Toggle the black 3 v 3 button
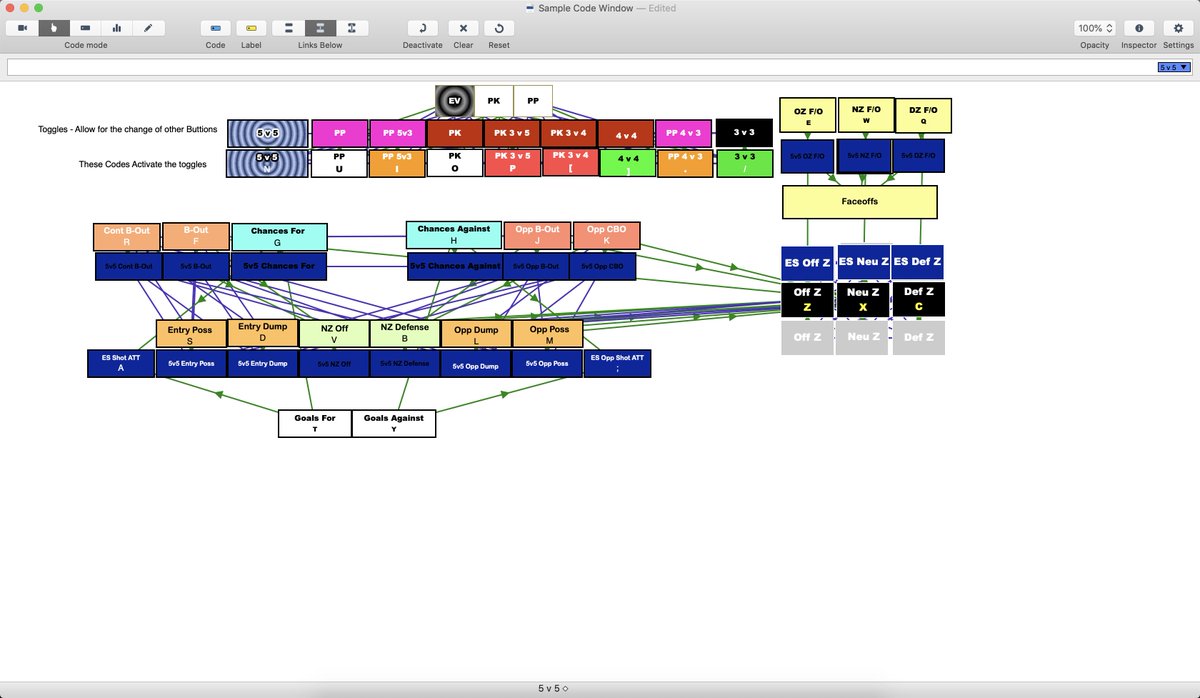This screenshot has width=1200, height=698. (x=744, y=133)
